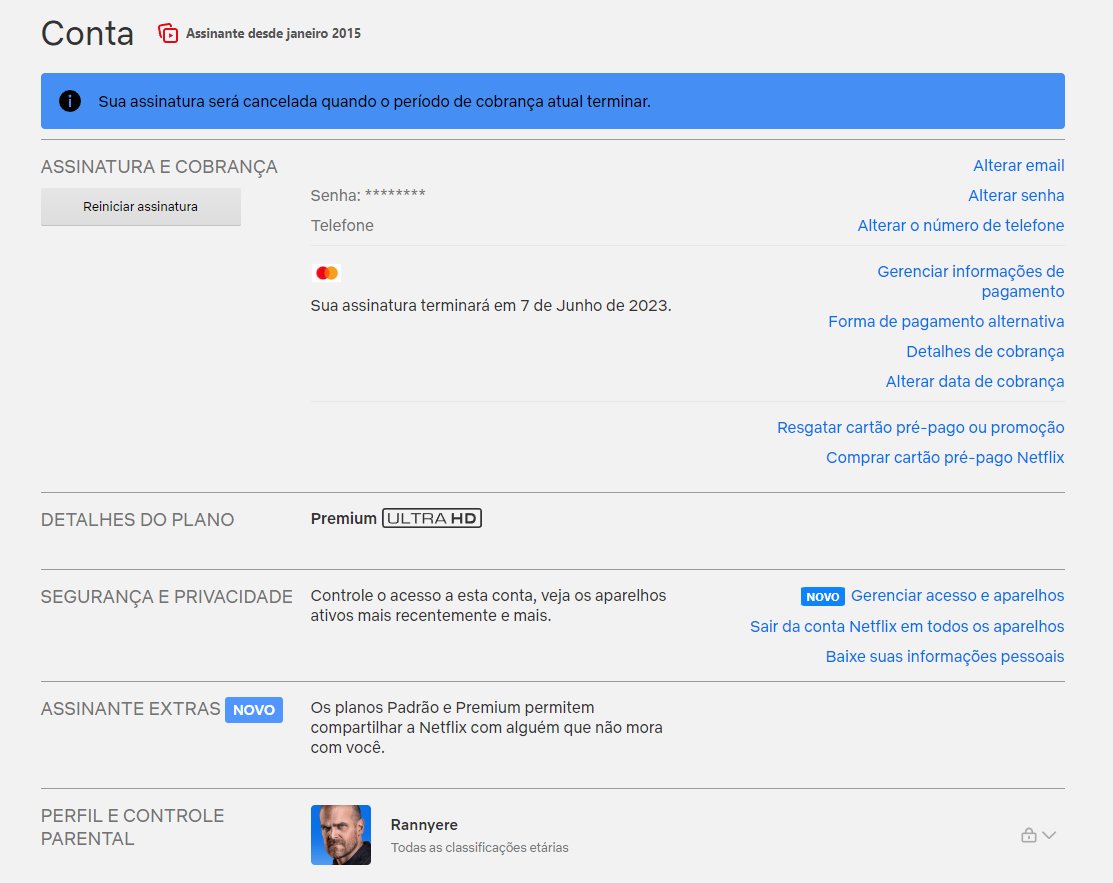The image size is (1113, 883).
Task: Click Comprar cartão pré-pago Netflix
Action: 945,457
